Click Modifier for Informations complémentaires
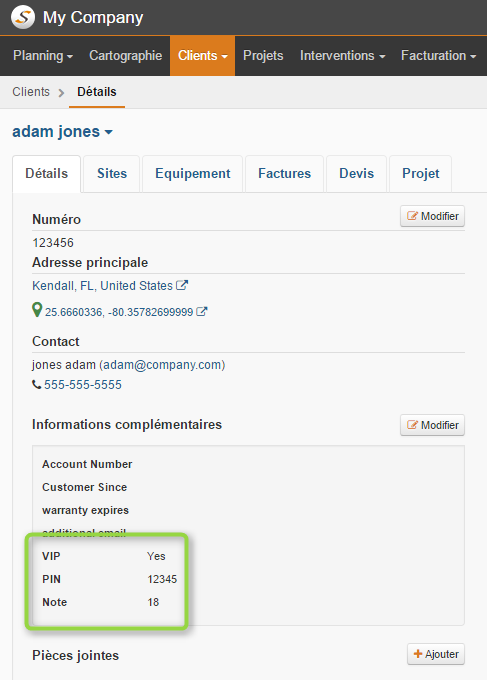Image resolution: width=487 pixels, height=680 pixels. (x=432, y=425)
